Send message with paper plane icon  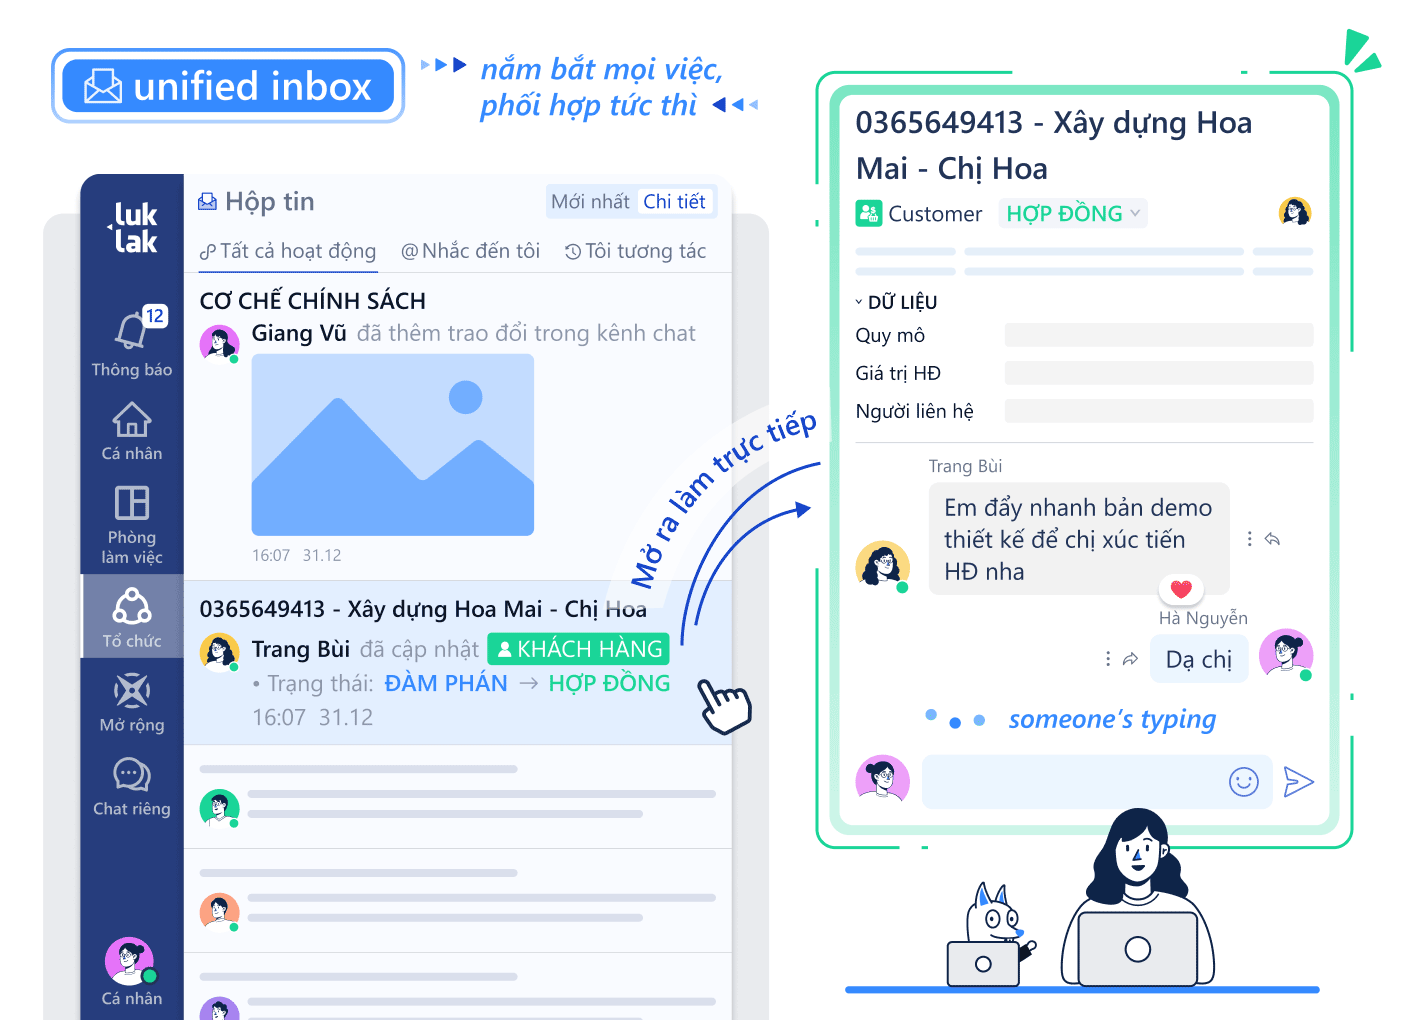[1298, 782]
